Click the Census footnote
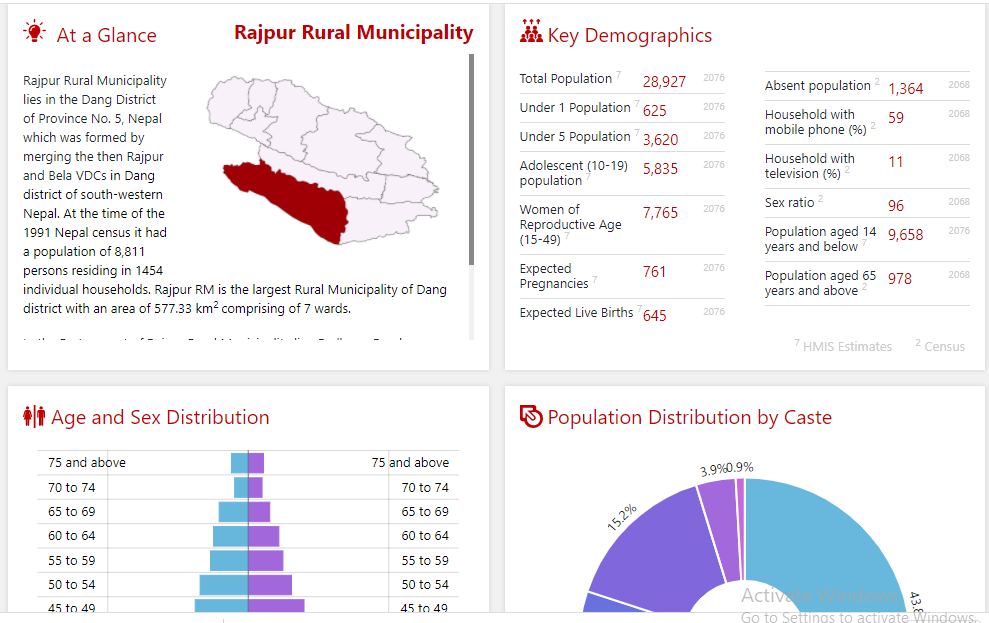Image resolution: width=989 pixels, height=623 pixels. 940,346
